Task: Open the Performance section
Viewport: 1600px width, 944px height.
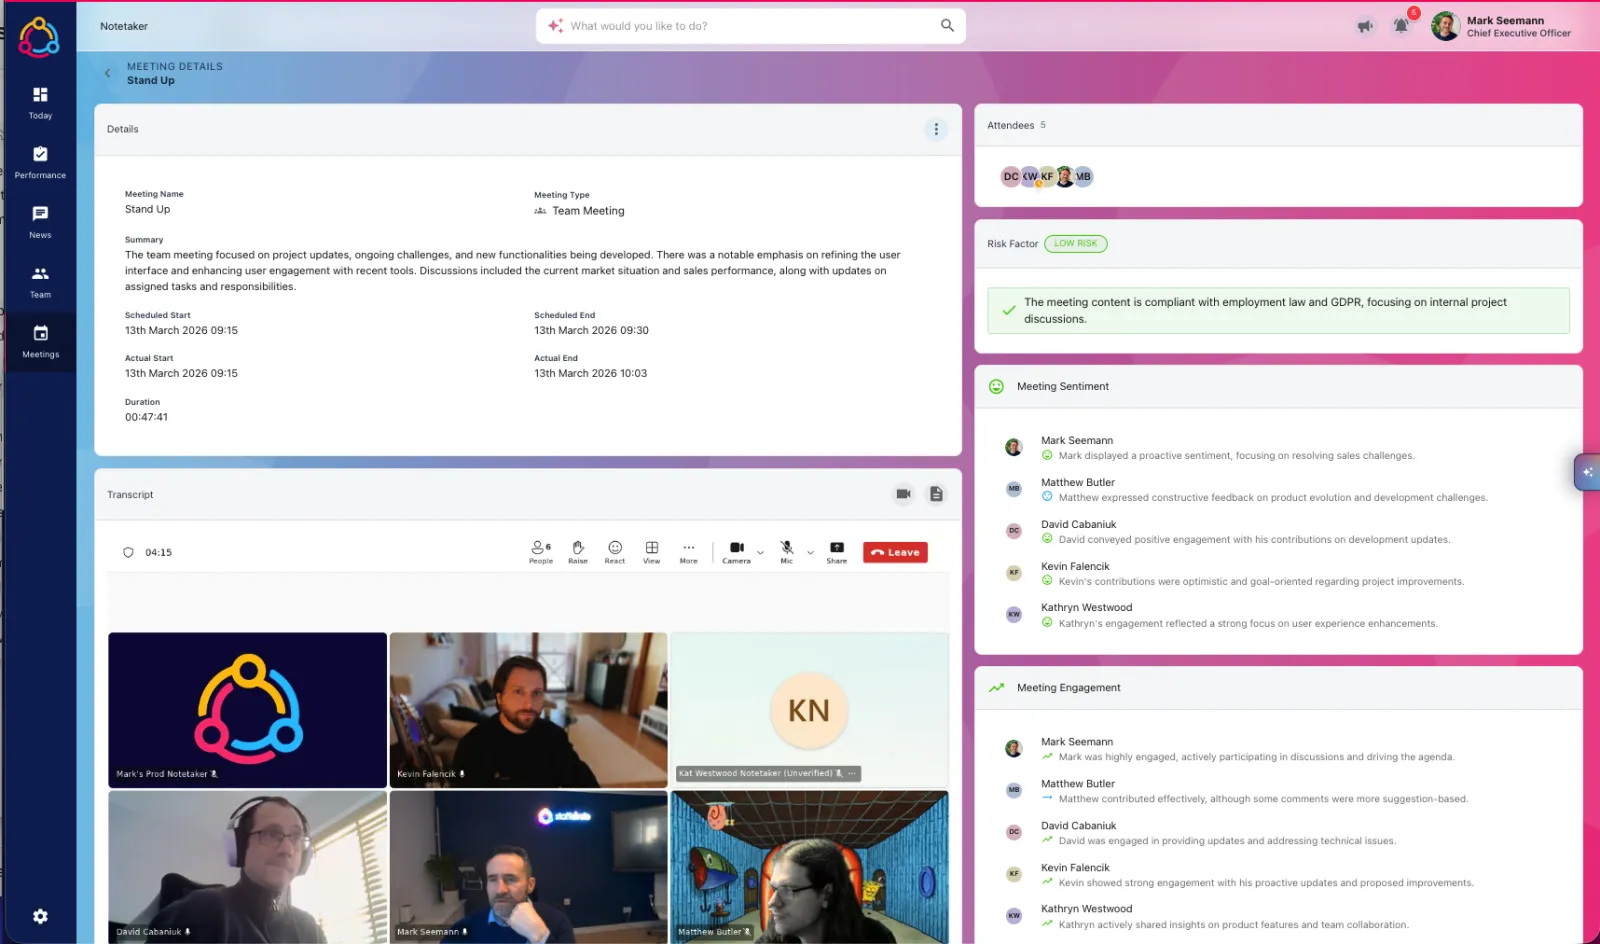Action: pos(40,162)
